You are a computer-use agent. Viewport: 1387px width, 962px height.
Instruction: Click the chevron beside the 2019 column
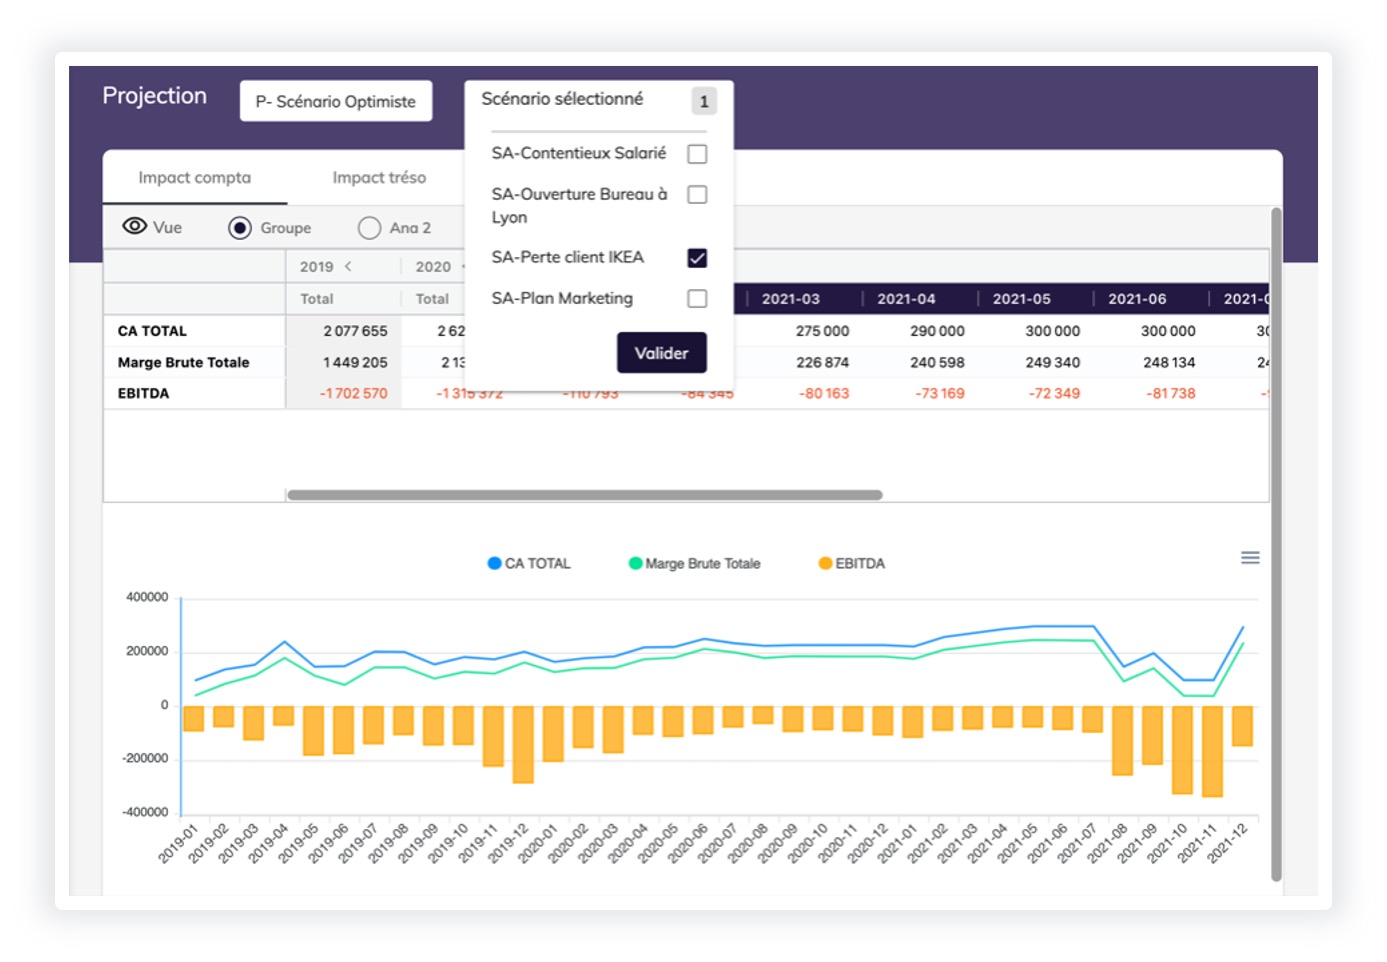348,266
